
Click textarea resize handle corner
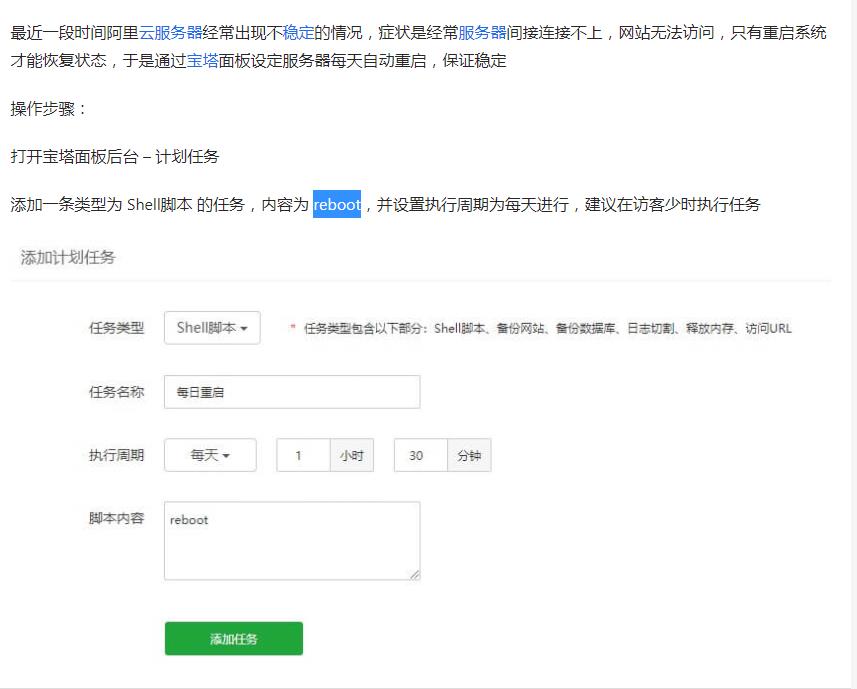click(x=415, y=575)
